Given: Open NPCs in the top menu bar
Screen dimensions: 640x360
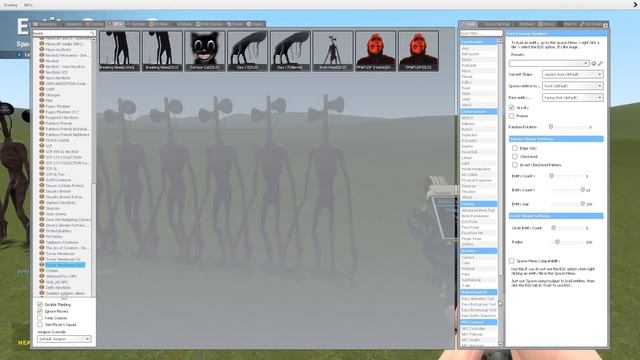Looking at the screenshot, I should (28, 5).
